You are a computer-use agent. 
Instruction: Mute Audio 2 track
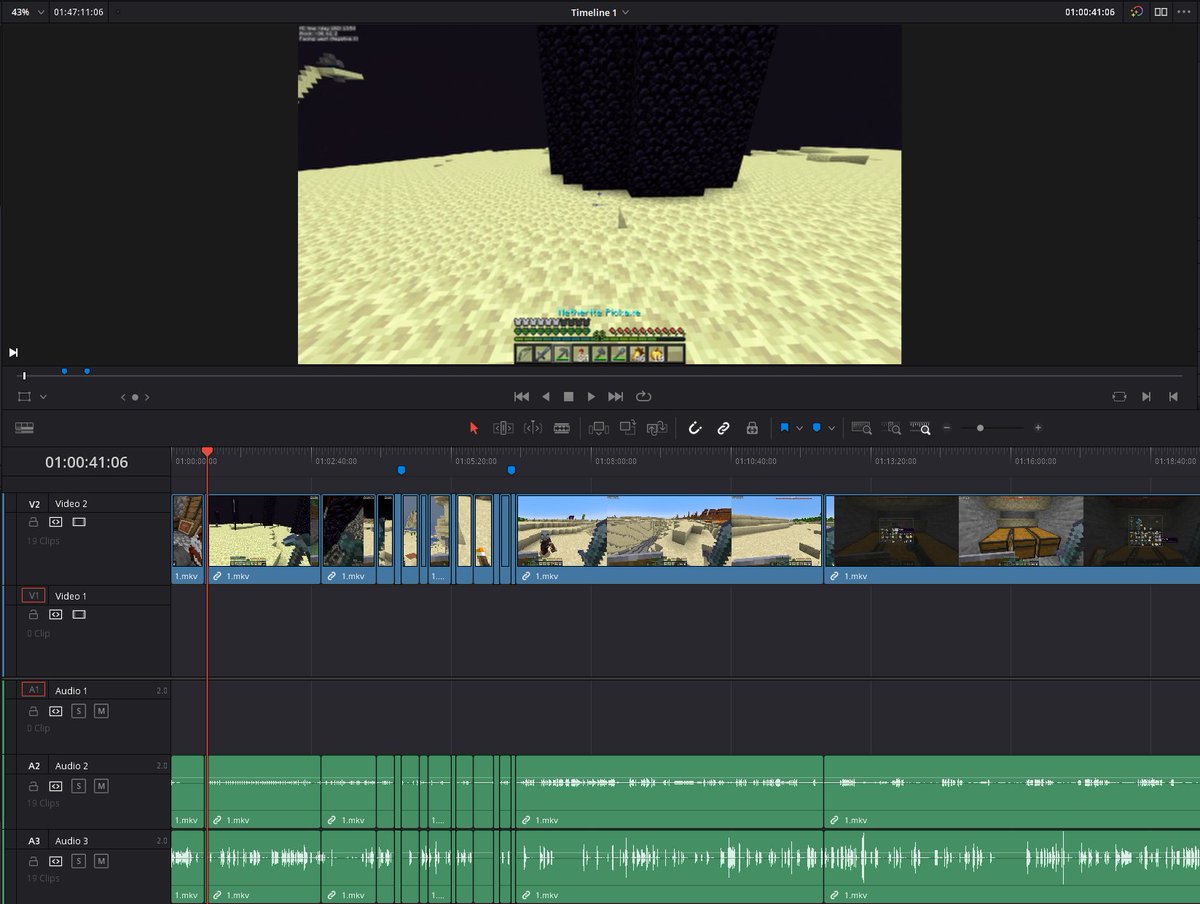click(101, 786)
